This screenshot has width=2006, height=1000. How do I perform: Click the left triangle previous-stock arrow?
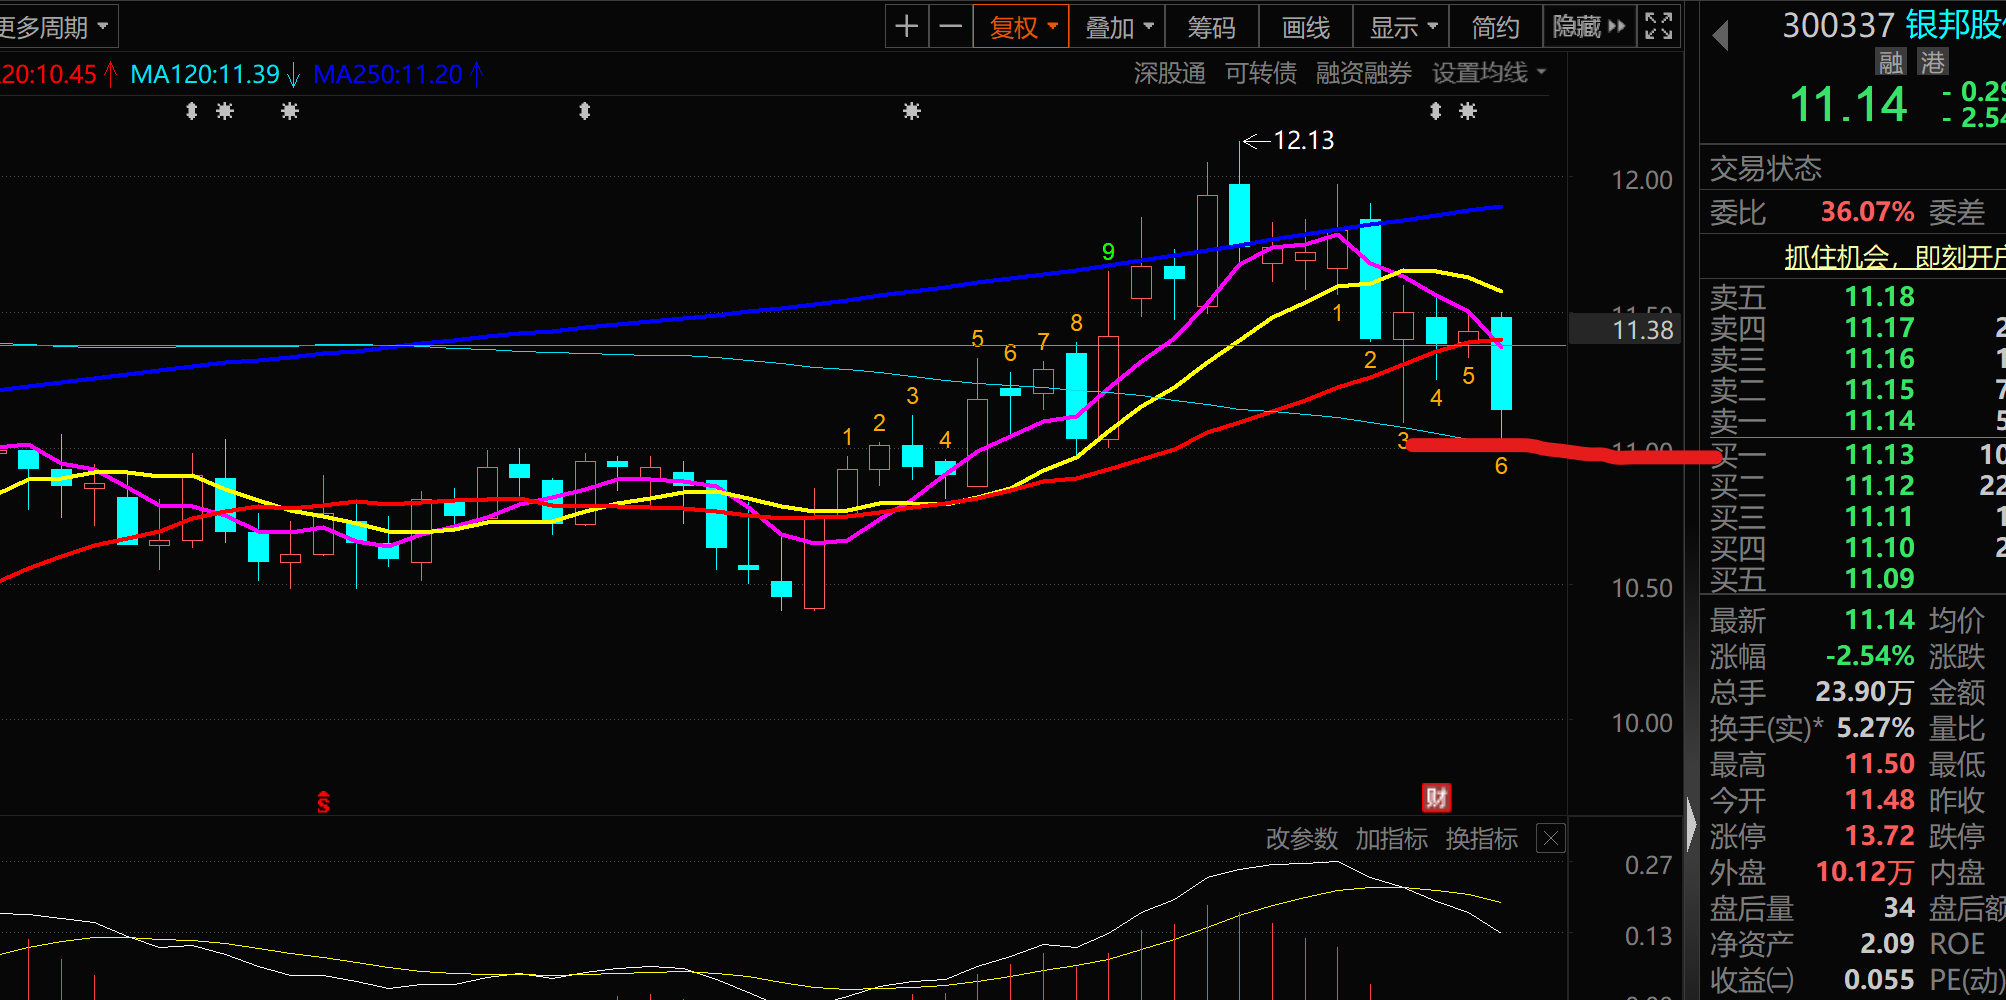click(1720, 37)
